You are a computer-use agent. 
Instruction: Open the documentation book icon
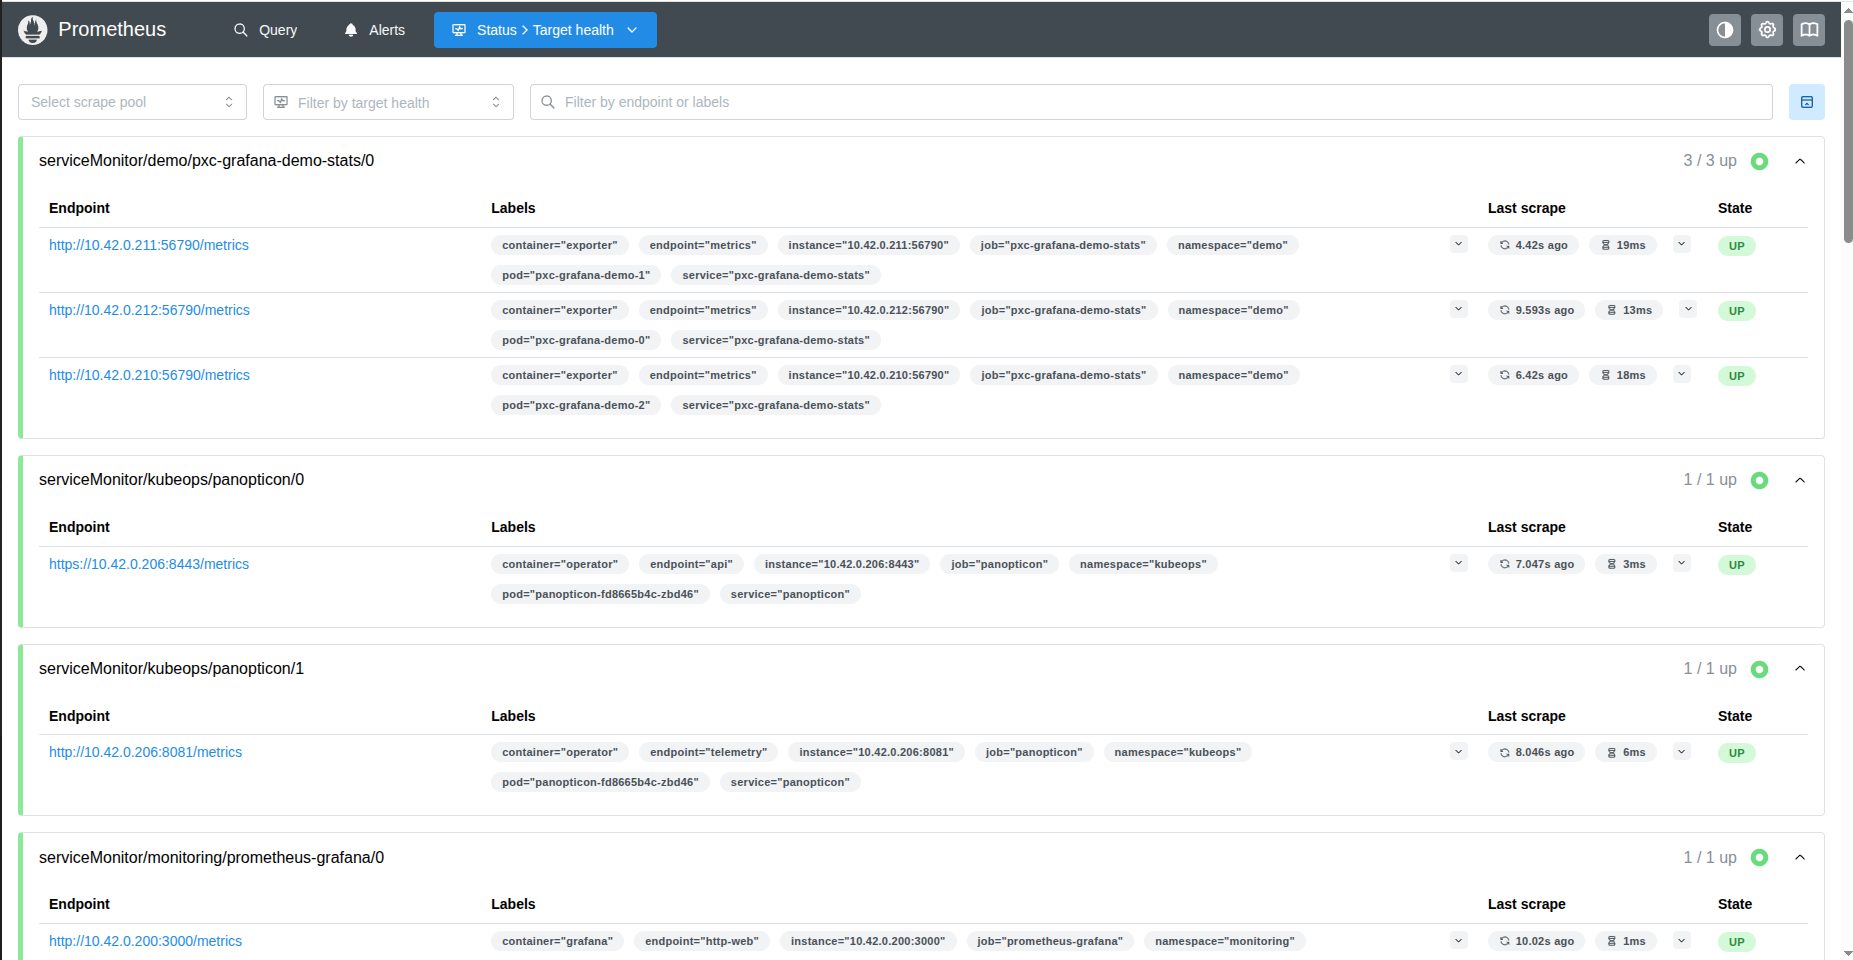click(x=1809, y=30)
